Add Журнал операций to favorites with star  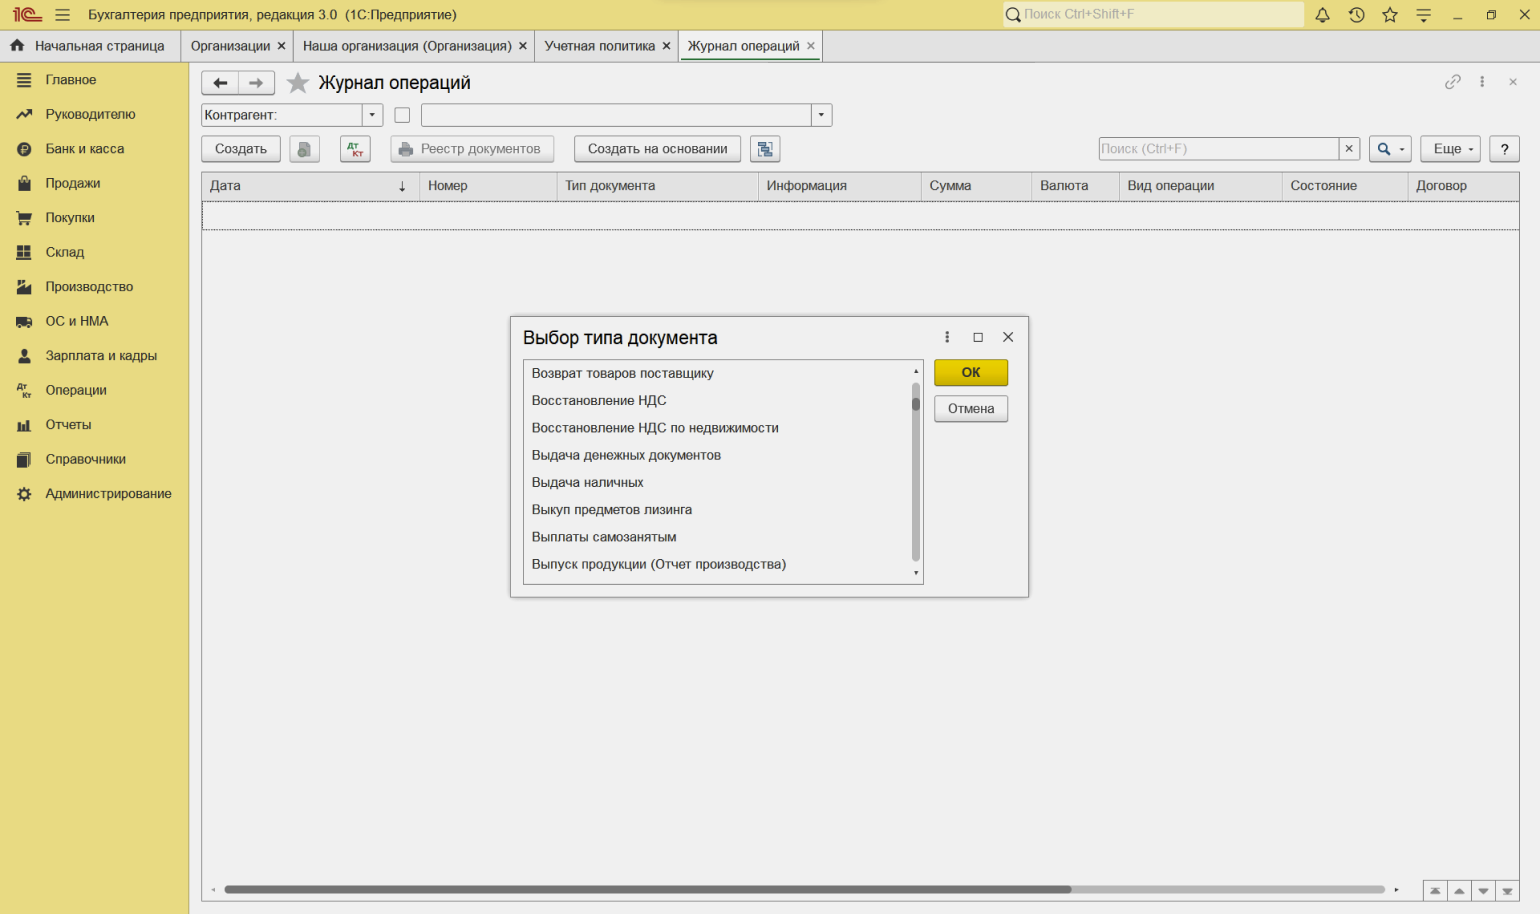[x=297, y=83]
